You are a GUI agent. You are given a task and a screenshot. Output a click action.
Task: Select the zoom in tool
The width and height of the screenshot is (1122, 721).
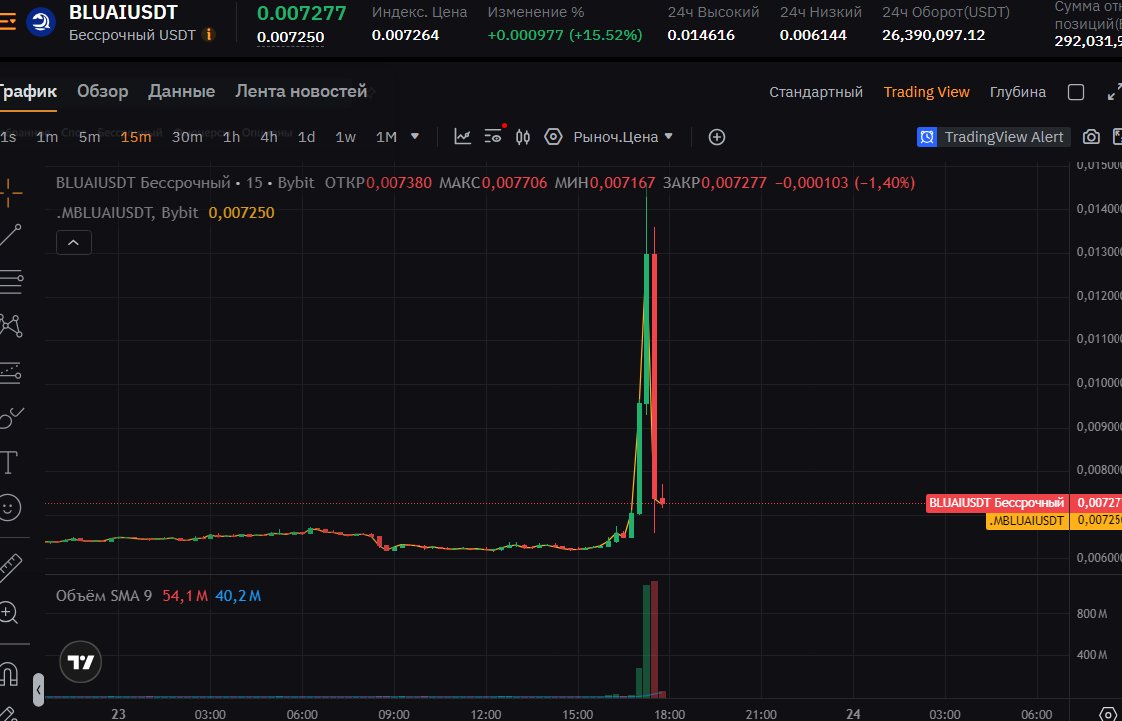[8, 613]
